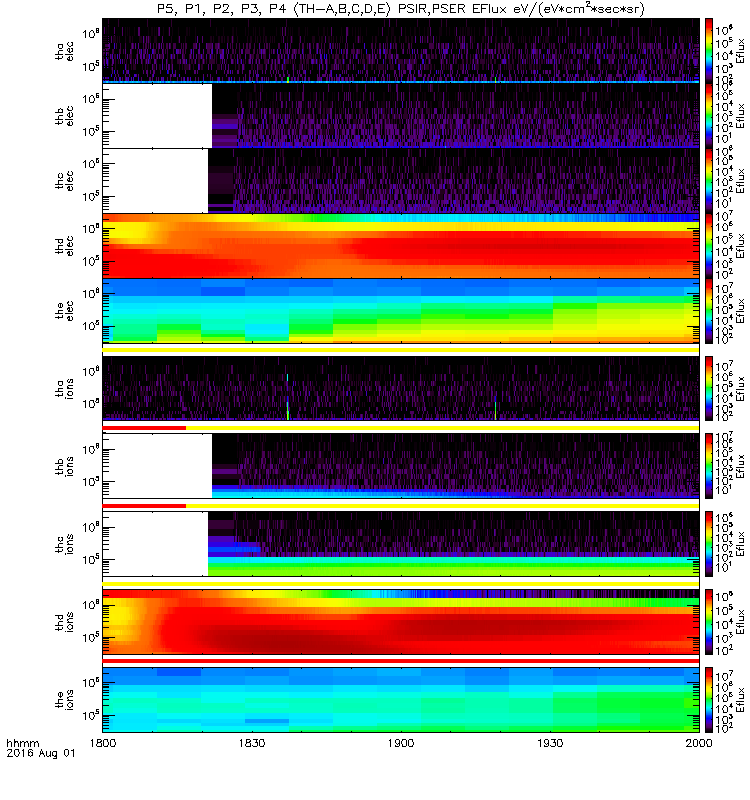Click the white data gap in thc ions

(x=156, y=544)
